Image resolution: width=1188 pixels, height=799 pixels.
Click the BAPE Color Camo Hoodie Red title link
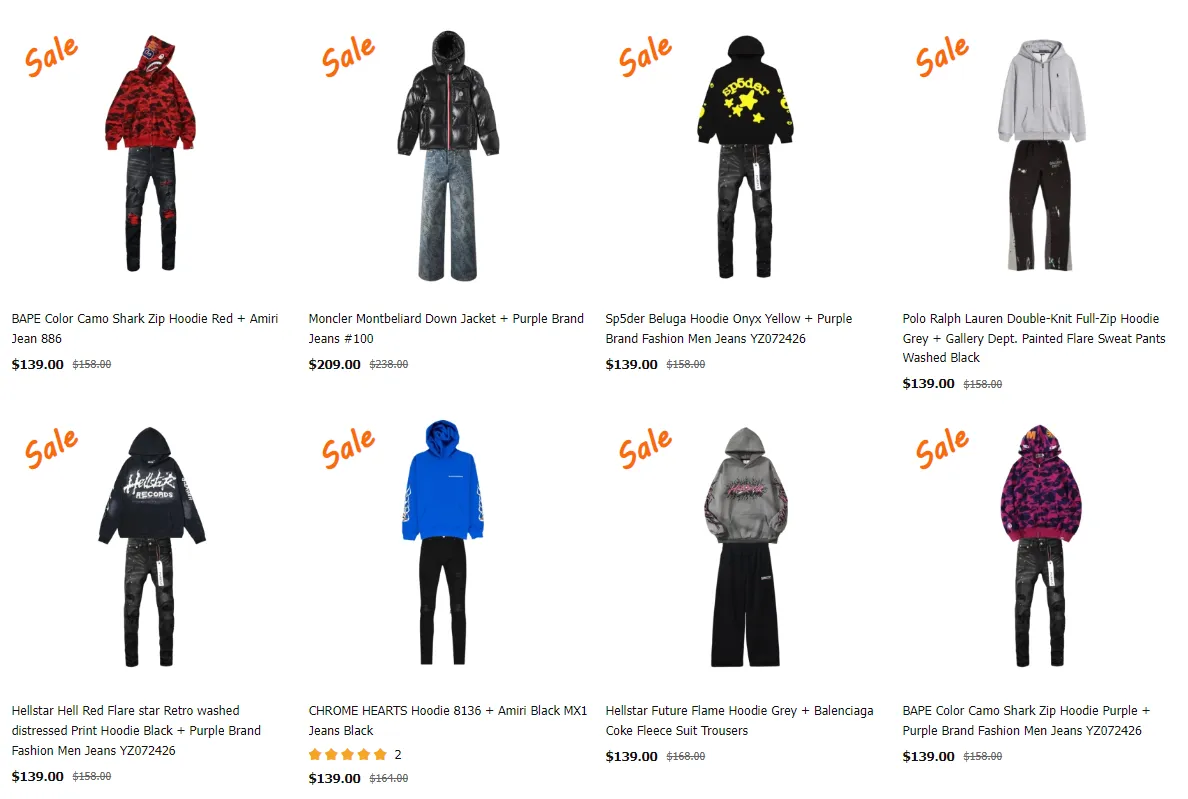[145, 329]
